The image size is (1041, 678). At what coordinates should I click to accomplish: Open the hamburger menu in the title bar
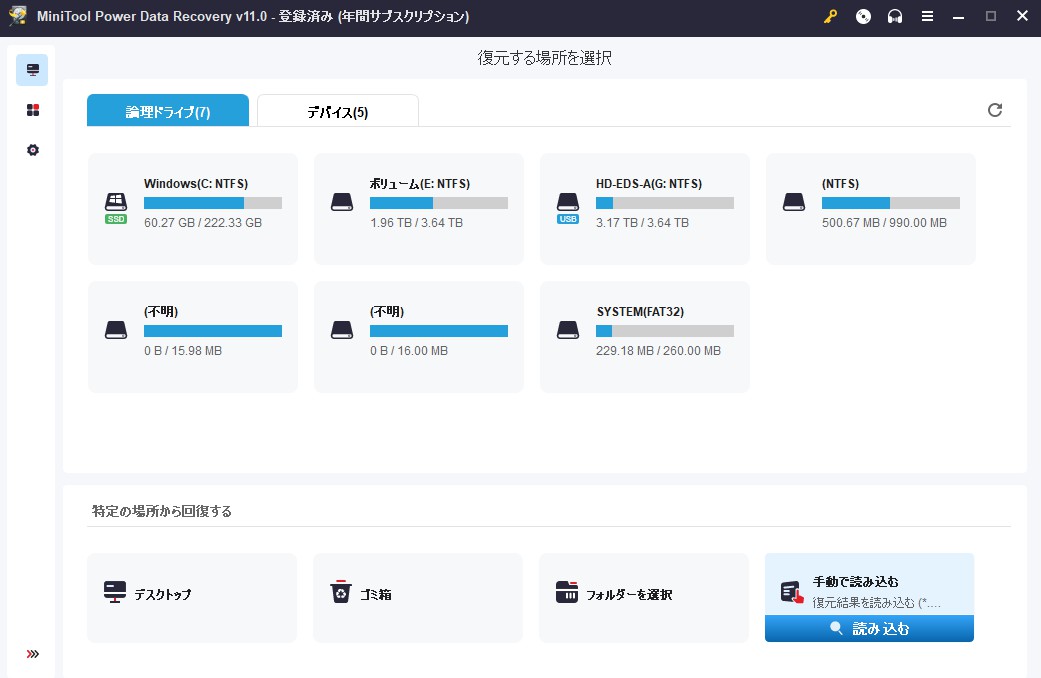pyautogui.click(x=927, y=17)
